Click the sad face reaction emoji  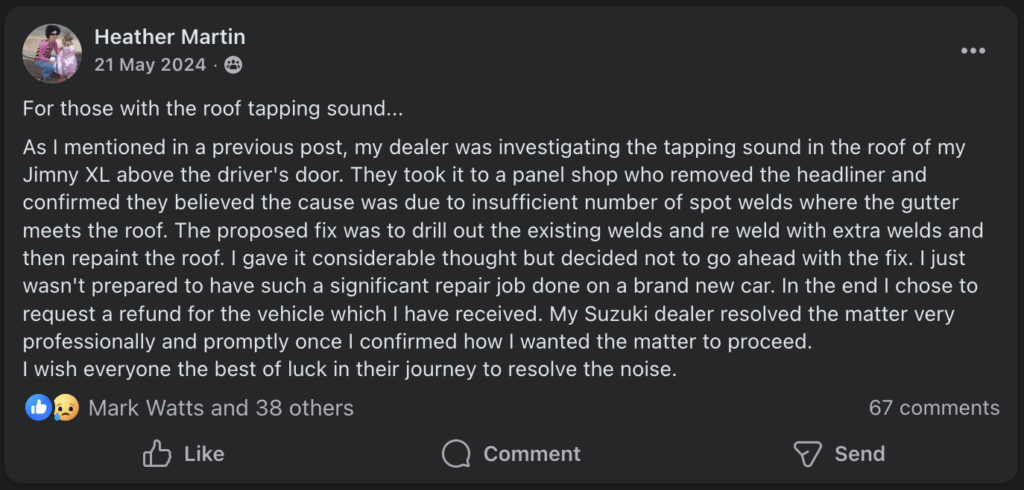pos(66,407)
